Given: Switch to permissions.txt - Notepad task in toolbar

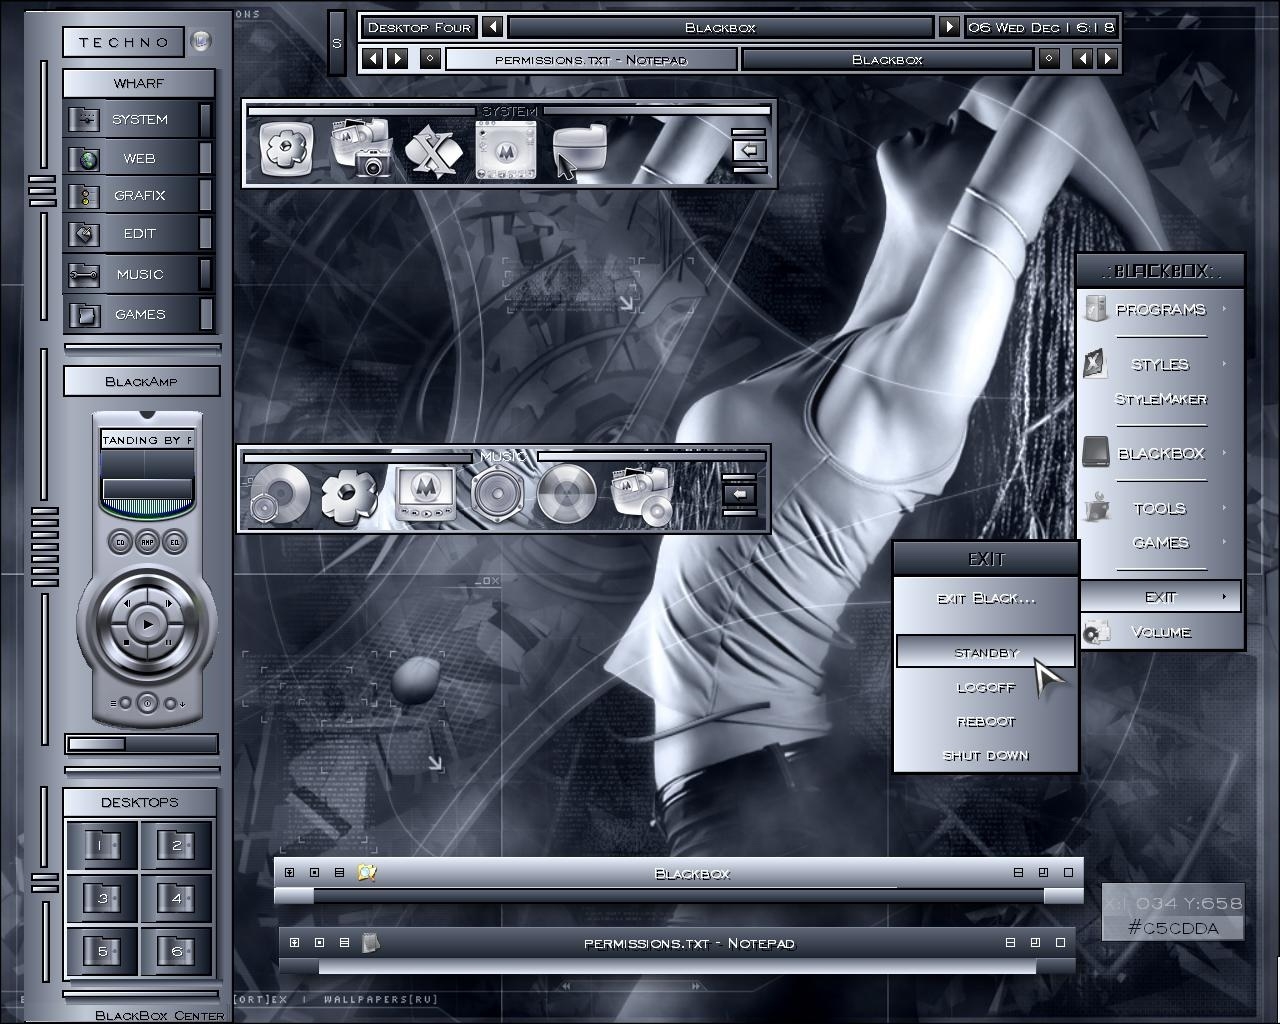Looking at the screenshot, I should tap(591, 59).
